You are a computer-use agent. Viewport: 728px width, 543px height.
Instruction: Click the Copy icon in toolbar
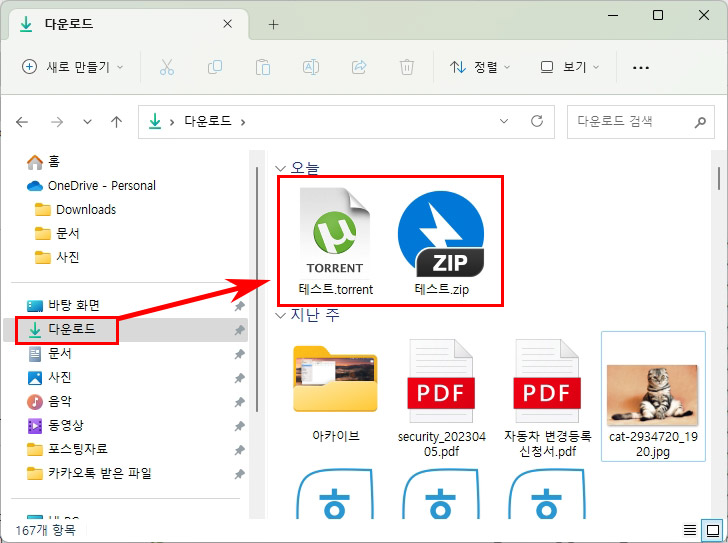coord(215,67)
